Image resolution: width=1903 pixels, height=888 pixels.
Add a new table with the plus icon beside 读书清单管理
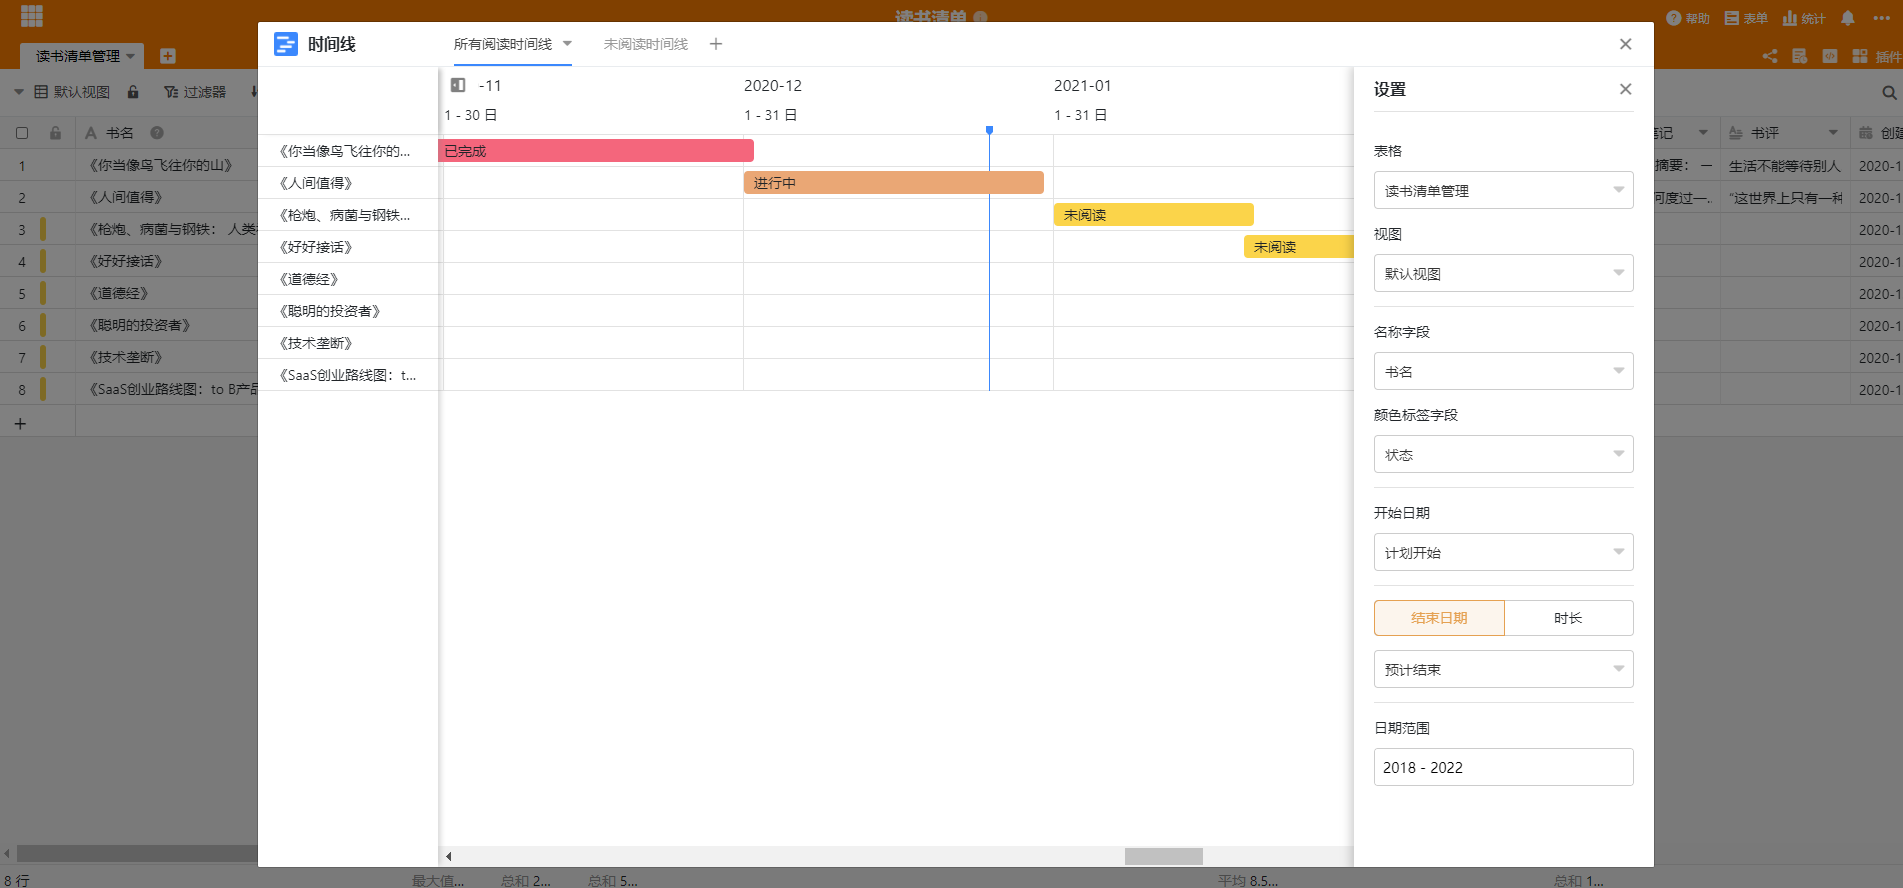click(x=168, y=56)
